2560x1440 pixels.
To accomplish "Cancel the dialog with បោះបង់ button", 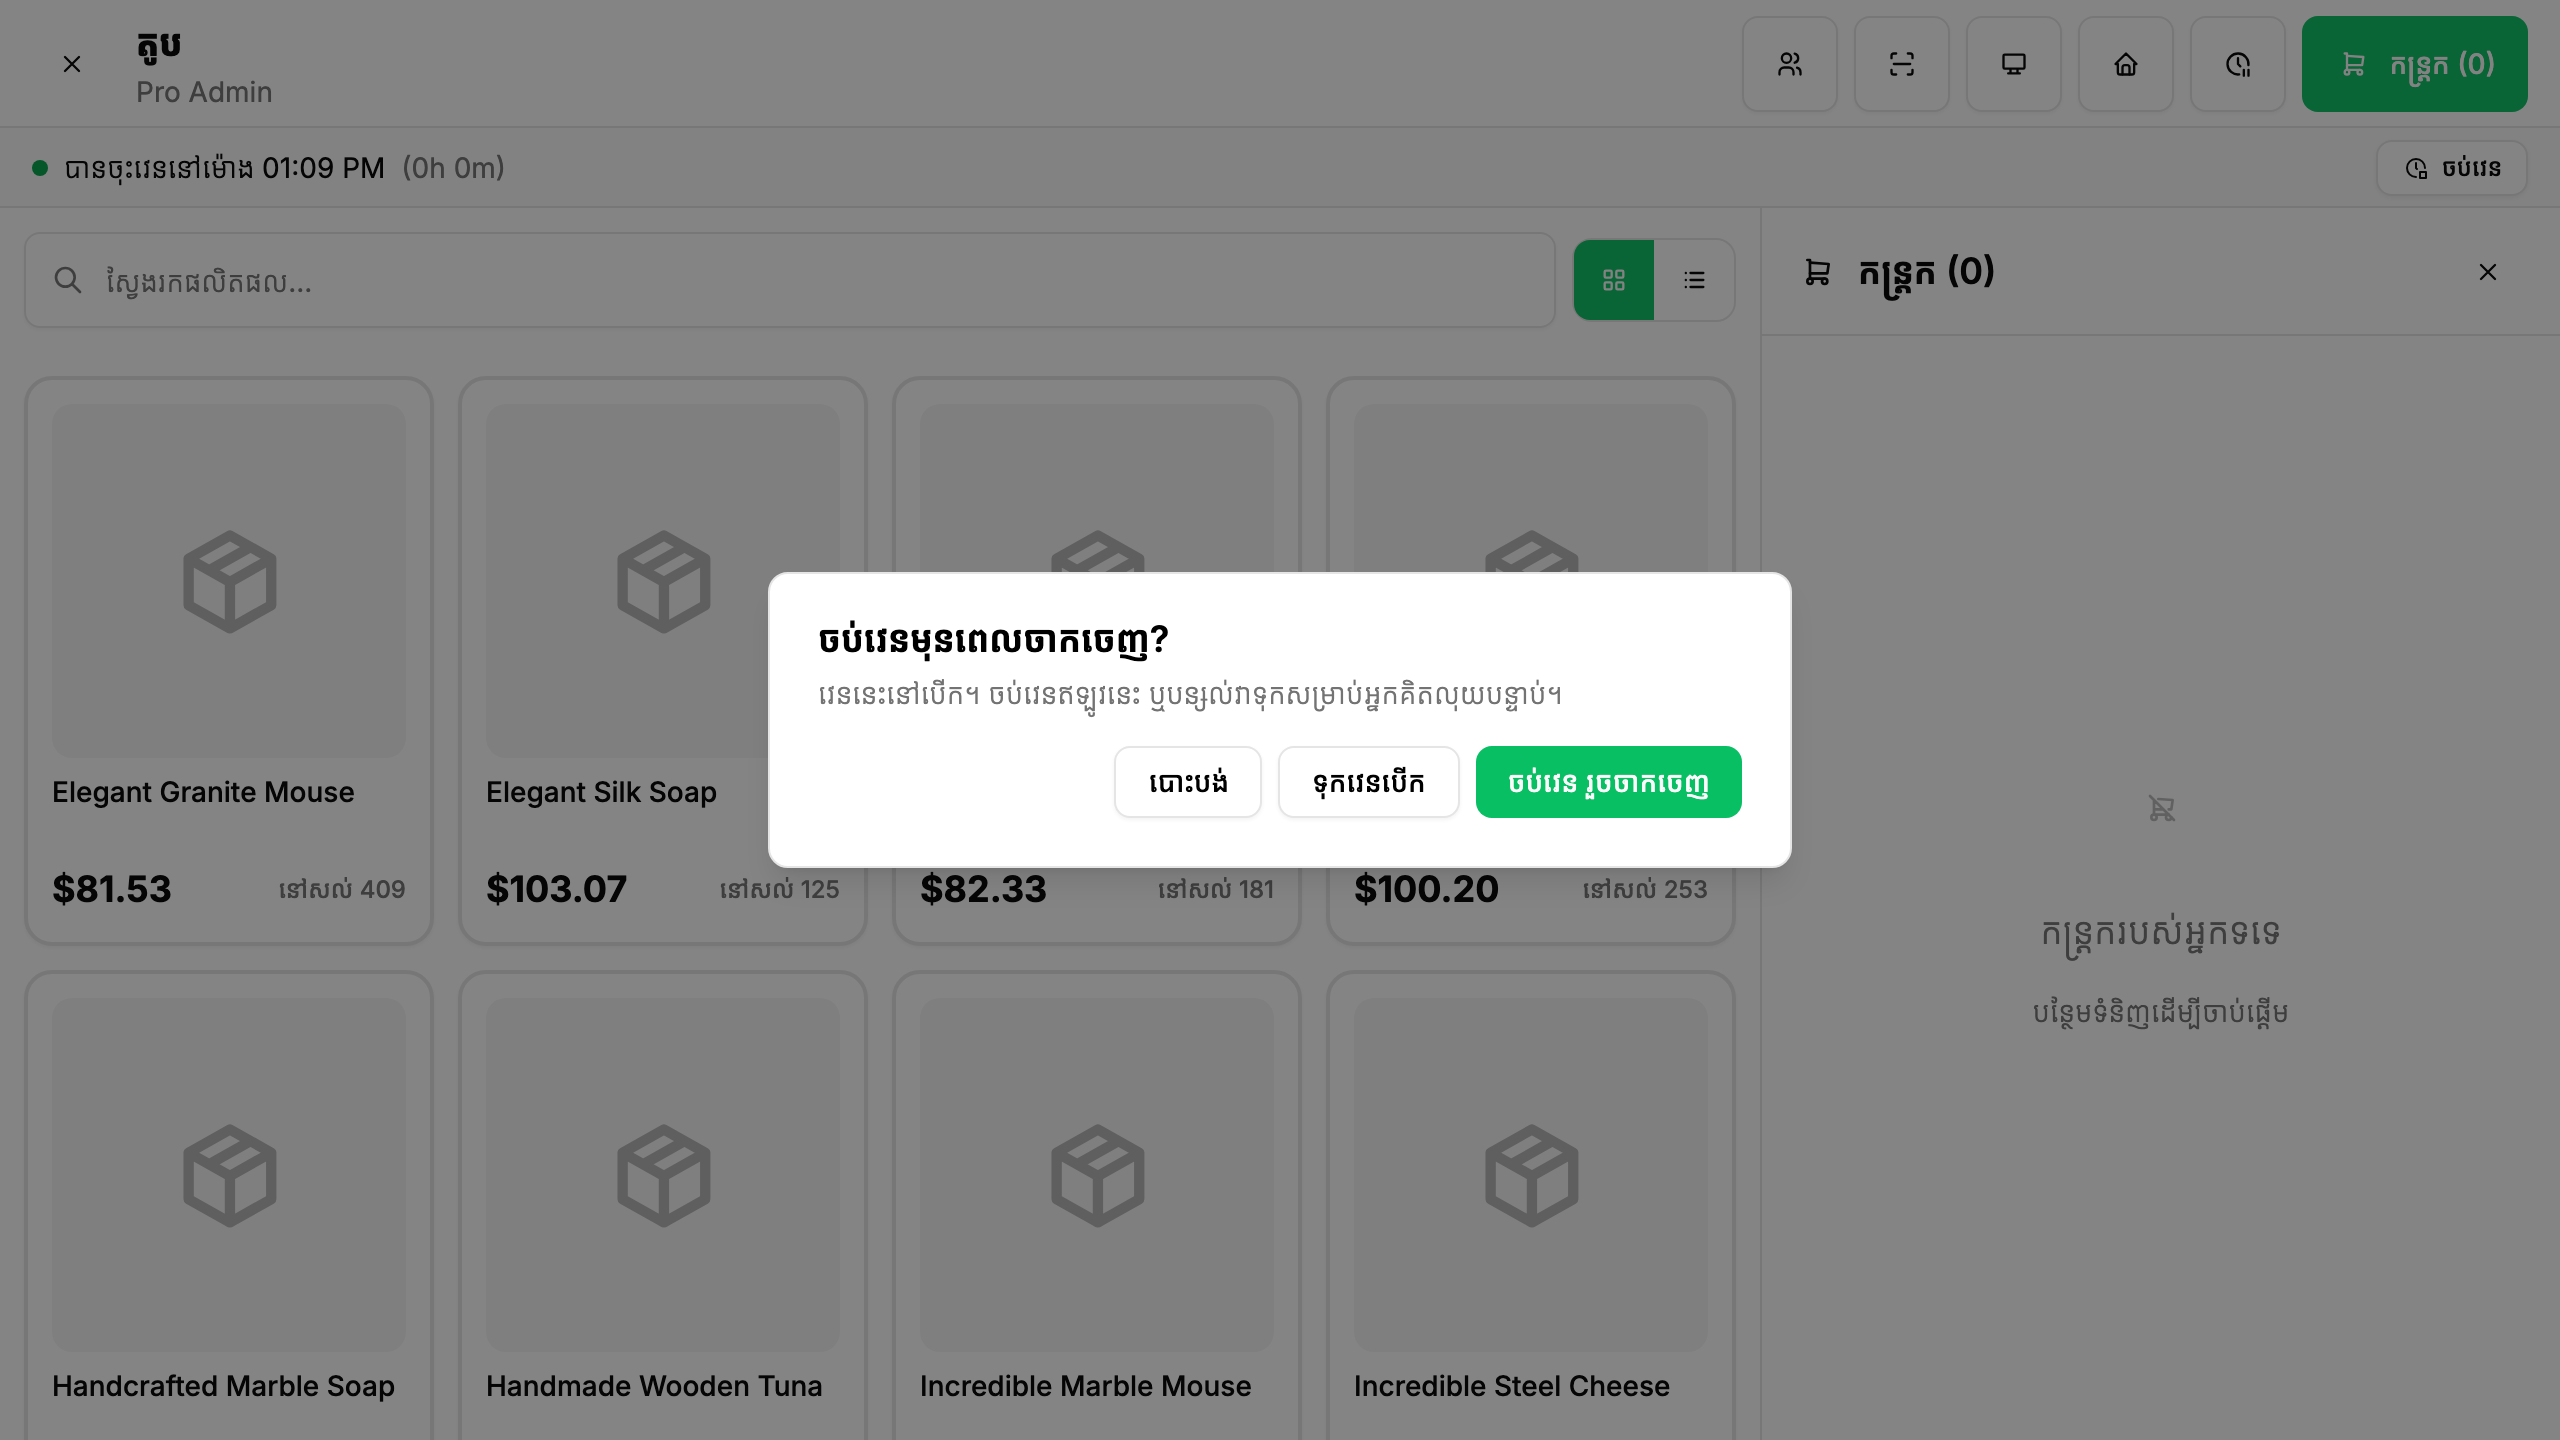I will (1188, 782).
